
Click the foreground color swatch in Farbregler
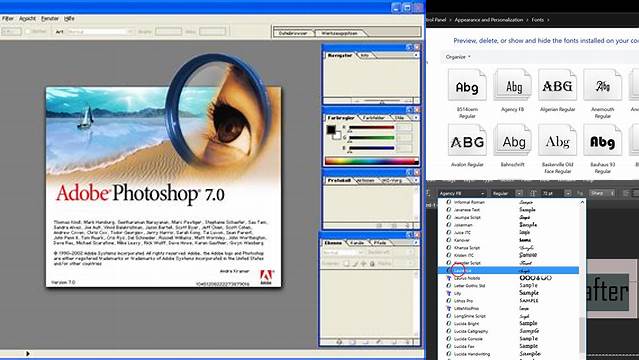coord(331,130)
